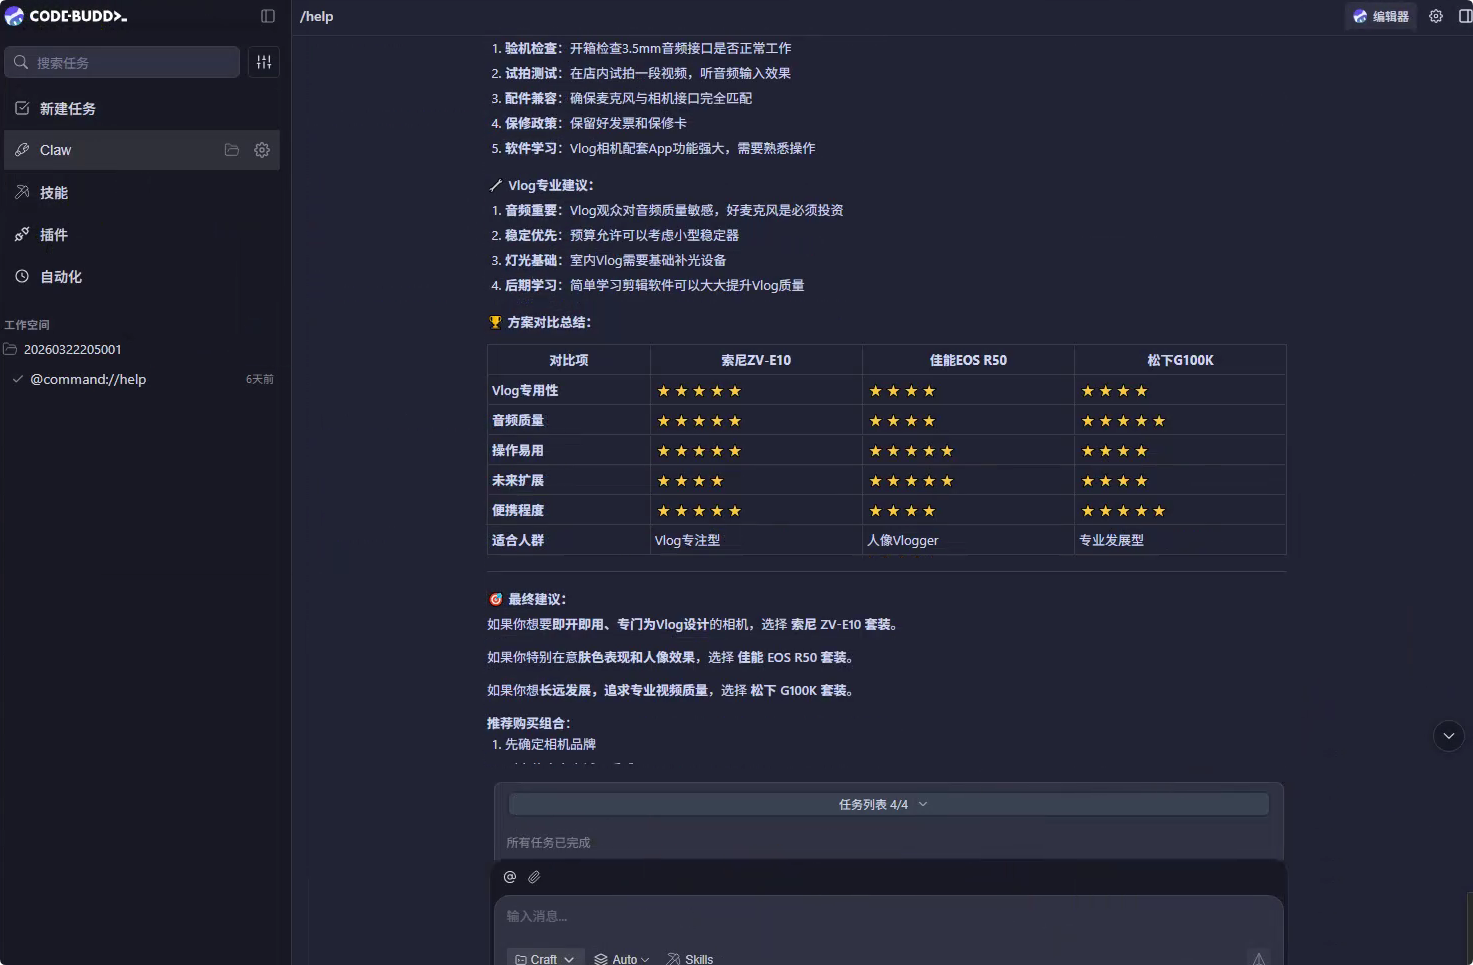Screen dimensions: 1473x965
Task: Select the Claw sidebar item
Action: point(142,150)
